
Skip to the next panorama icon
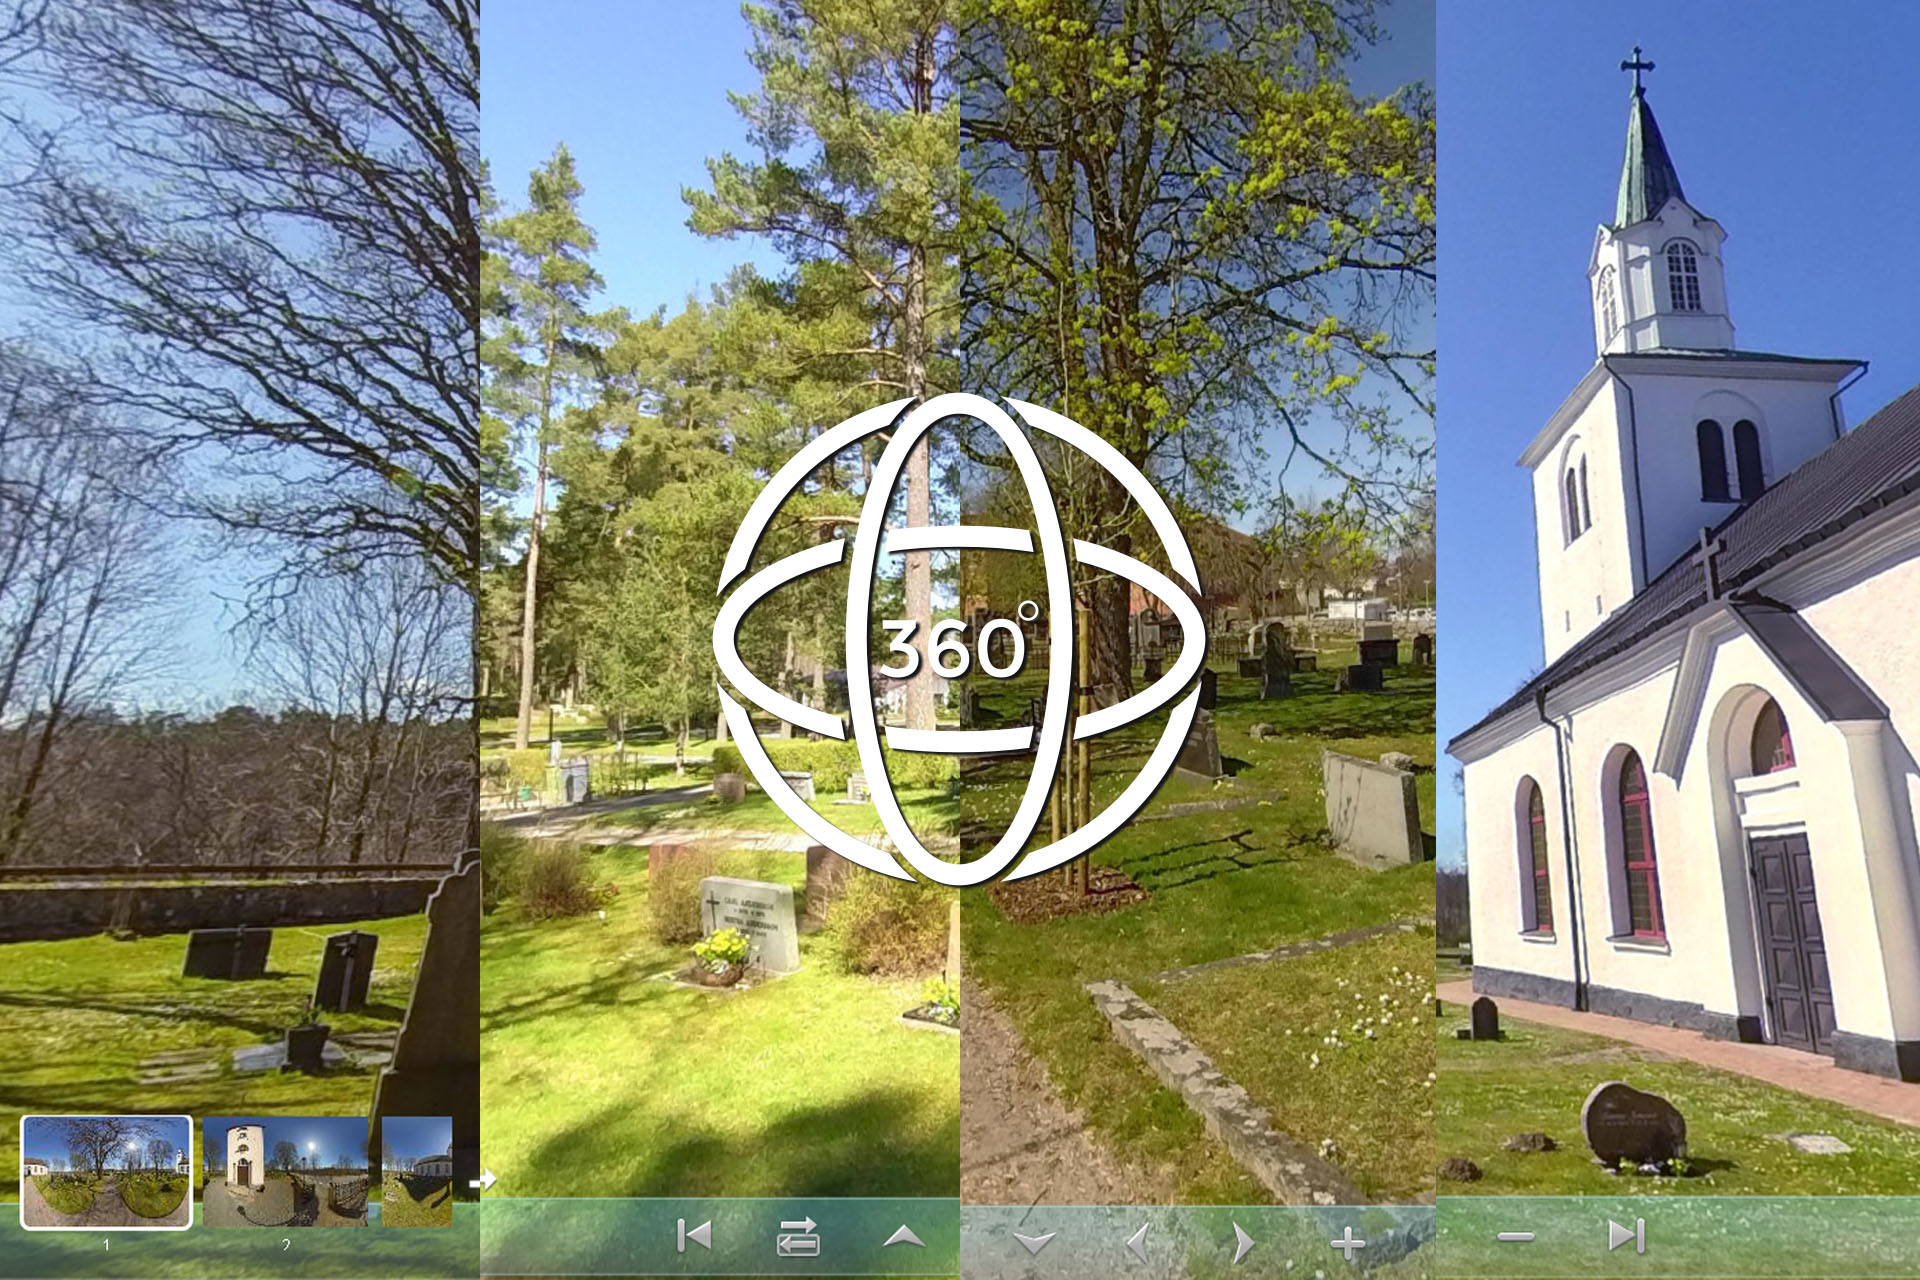coord(1626,1236)
